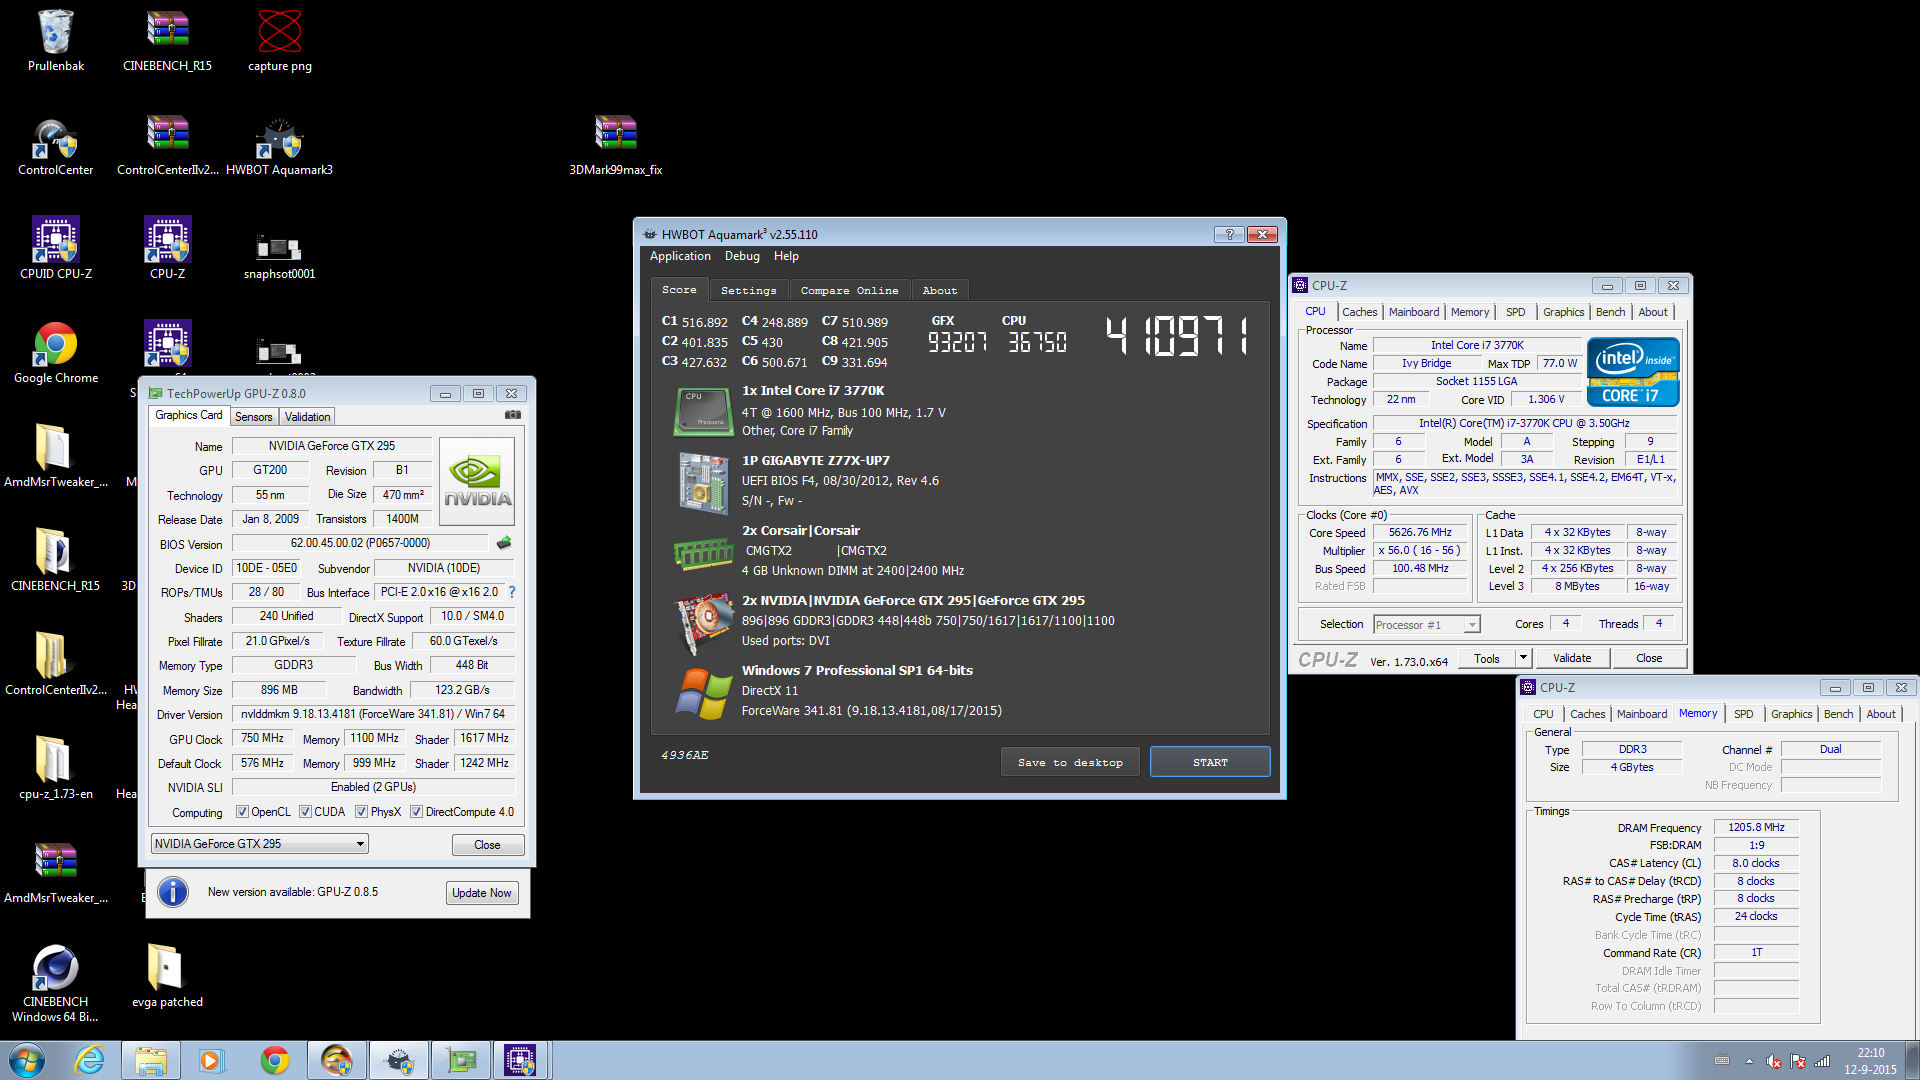Click the CPU chip icon in Aquamark
Viewport: 1920px width, 1080px height.
coord(704,411)
